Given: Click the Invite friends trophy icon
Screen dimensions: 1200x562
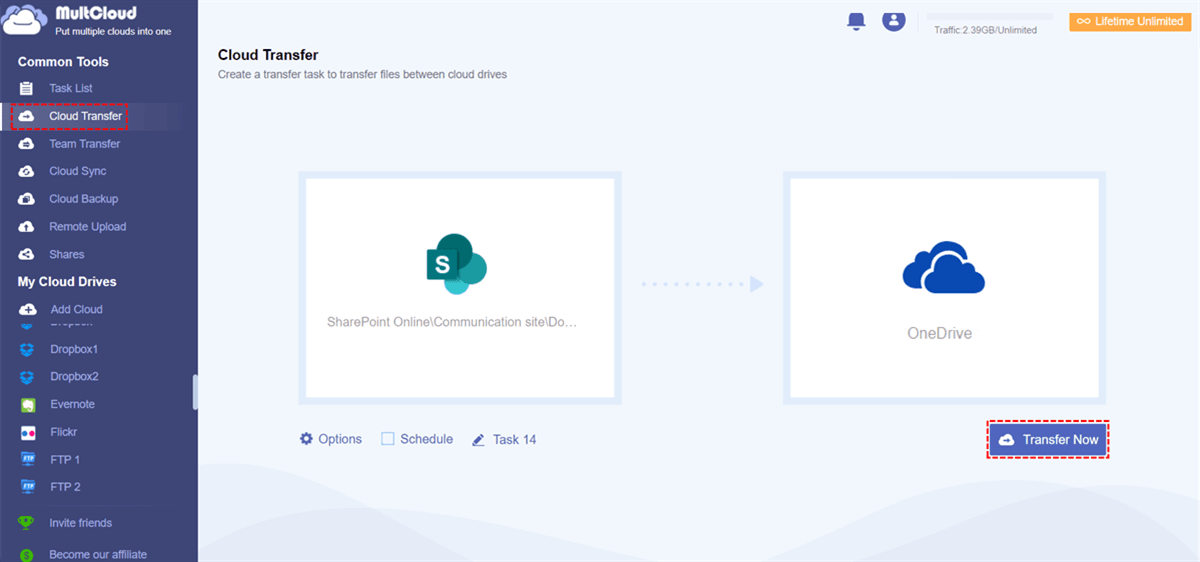Looking at the screenshot, I should [27, 523].
